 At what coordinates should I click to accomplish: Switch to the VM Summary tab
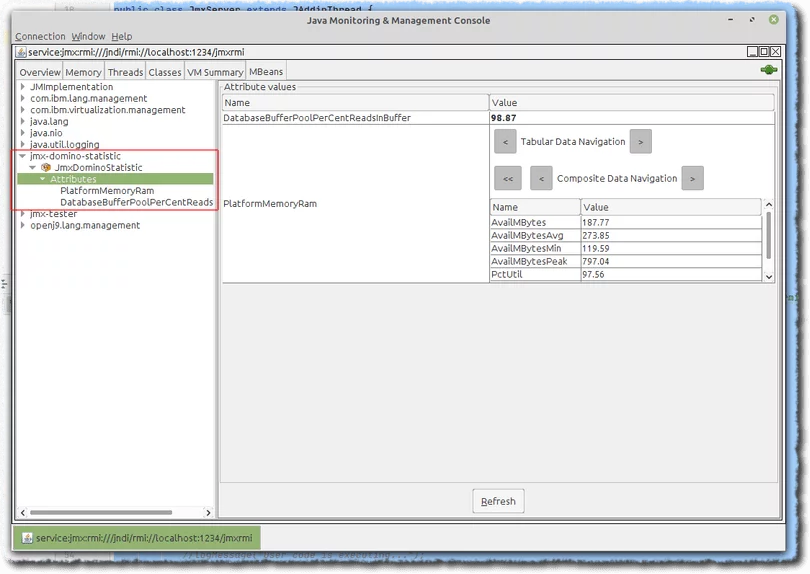point(216,72)
